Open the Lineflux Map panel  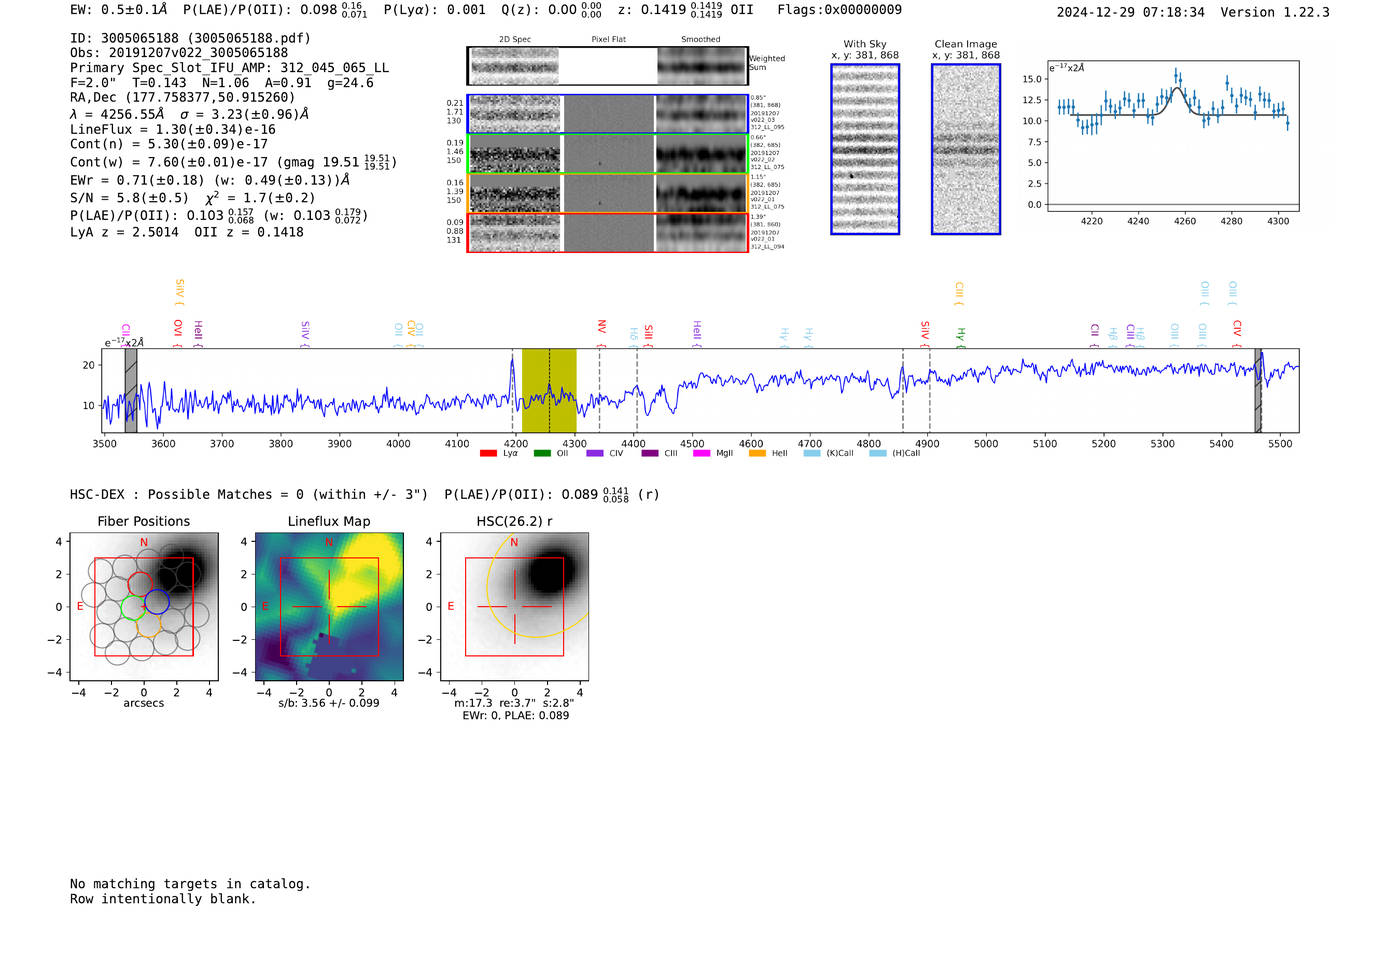tap(329, 607)
